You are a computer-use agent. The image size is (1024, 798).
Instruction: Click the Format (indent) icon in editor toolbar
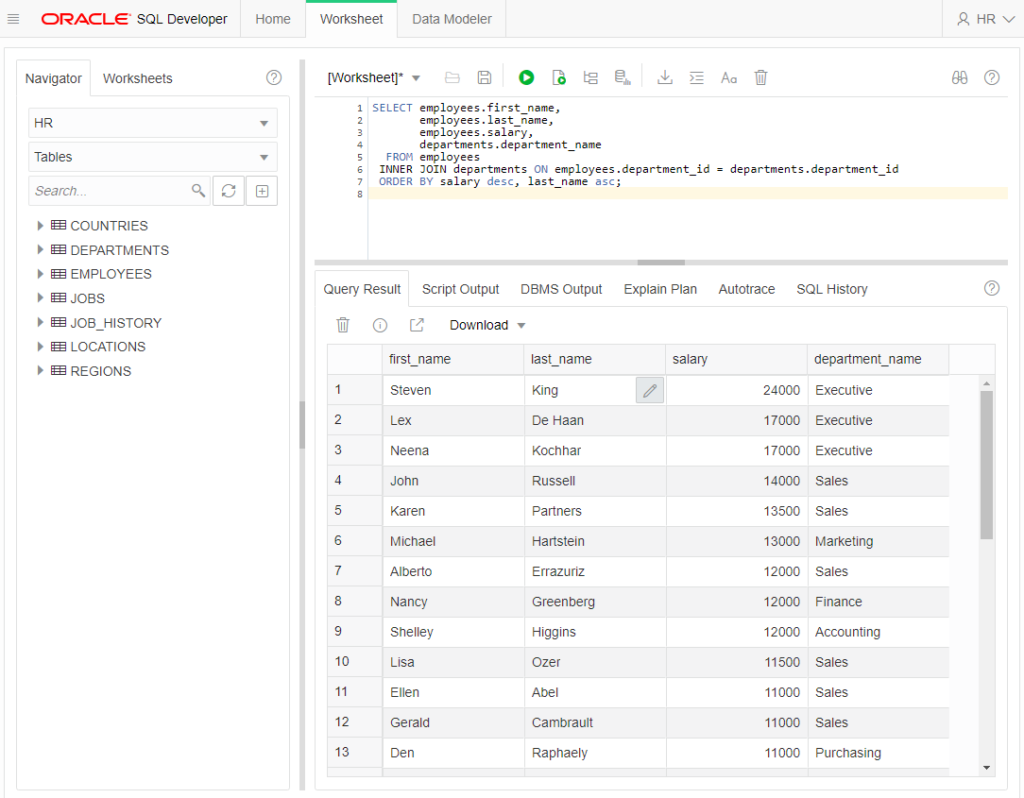(697, 78)
